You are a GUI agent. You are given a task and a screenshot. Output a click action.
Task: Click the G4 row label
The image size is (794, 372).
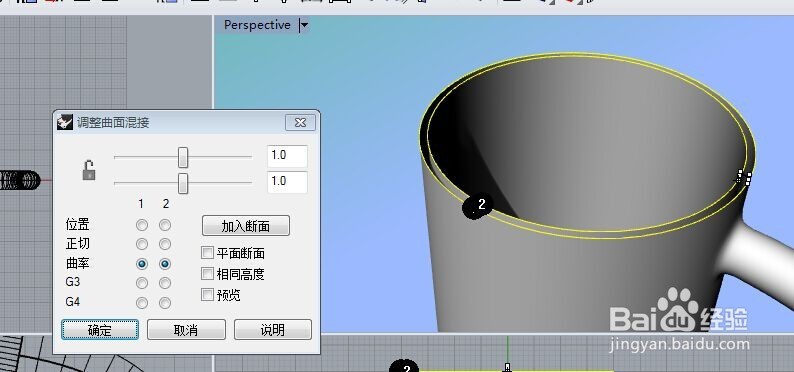pyautogui.click(x=73, y=302)
